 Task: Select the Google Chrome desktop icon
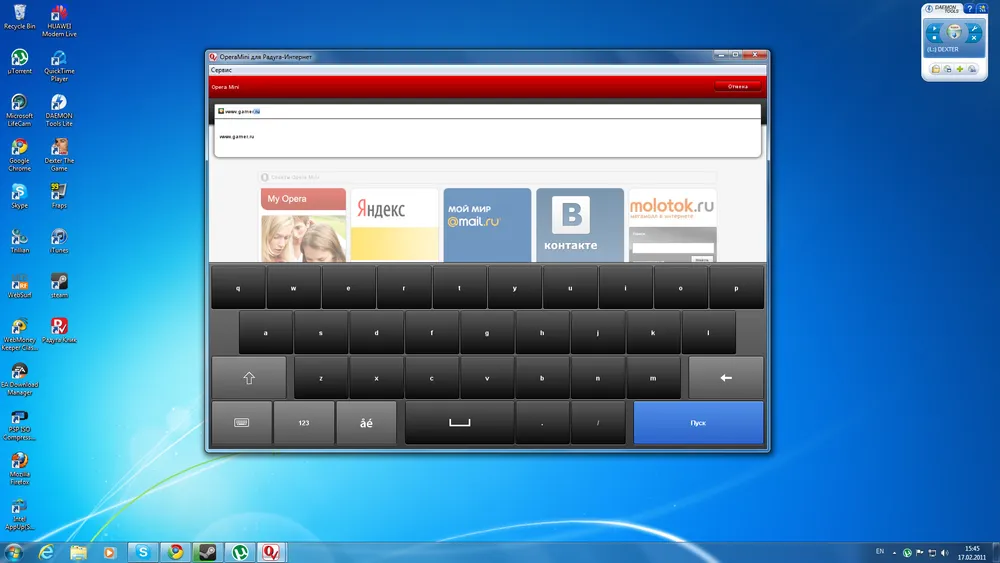(20, 155)
